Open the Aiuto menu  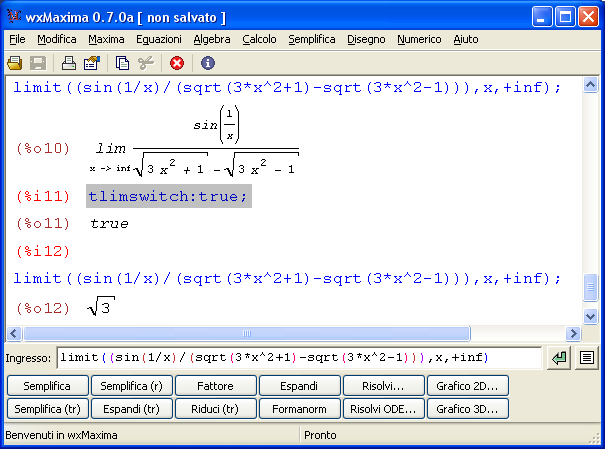click(x=466, y=39)
